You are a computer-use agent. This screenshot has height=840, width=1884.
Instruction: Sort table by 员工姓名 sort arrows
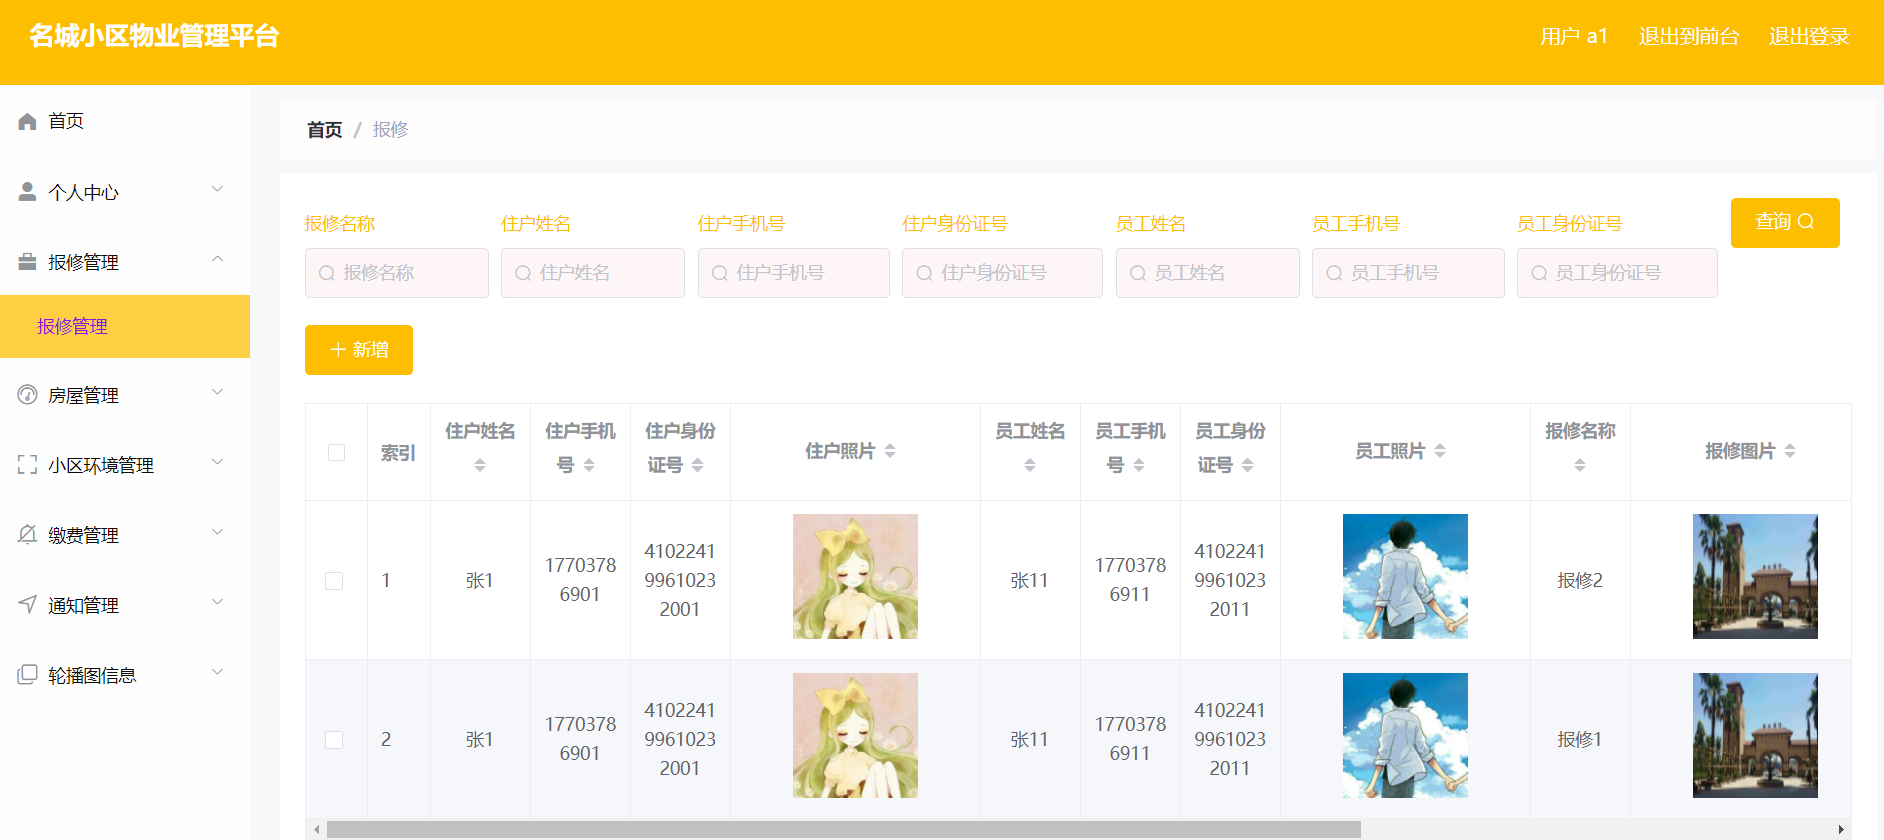[x=1030, y=465]
